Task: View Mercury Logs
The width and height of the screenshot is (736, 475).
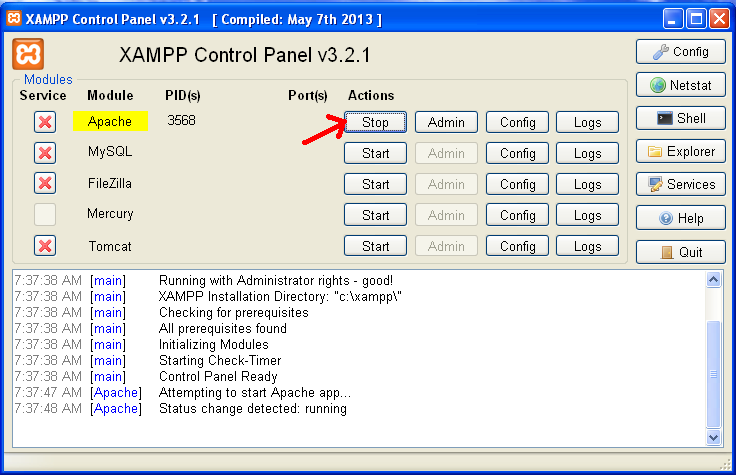Action: [587, 215]
